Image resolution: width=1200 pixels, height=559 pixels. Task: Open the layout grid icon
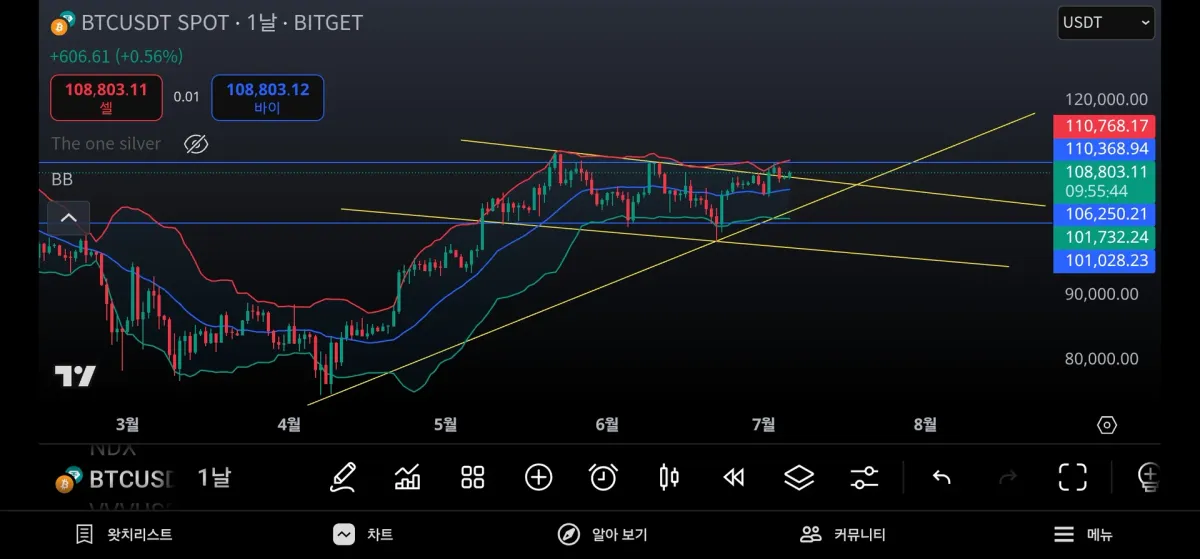point(473,477)
